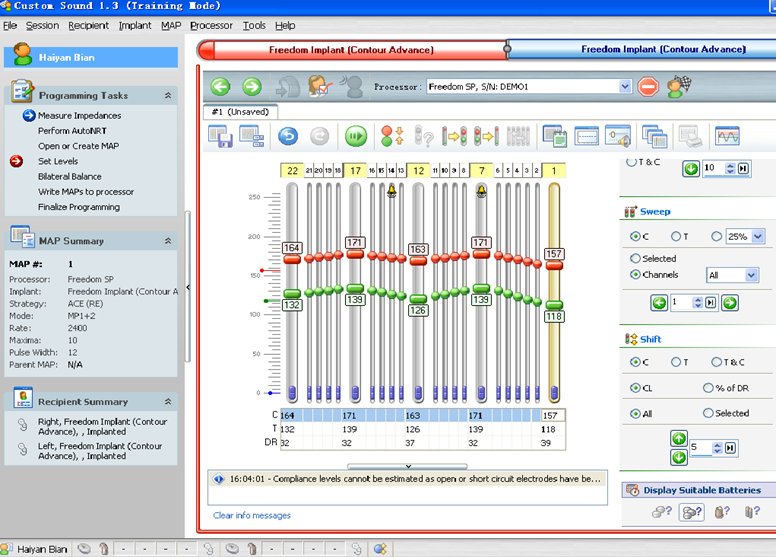Click the window with speaker toolbar icon

618,136
